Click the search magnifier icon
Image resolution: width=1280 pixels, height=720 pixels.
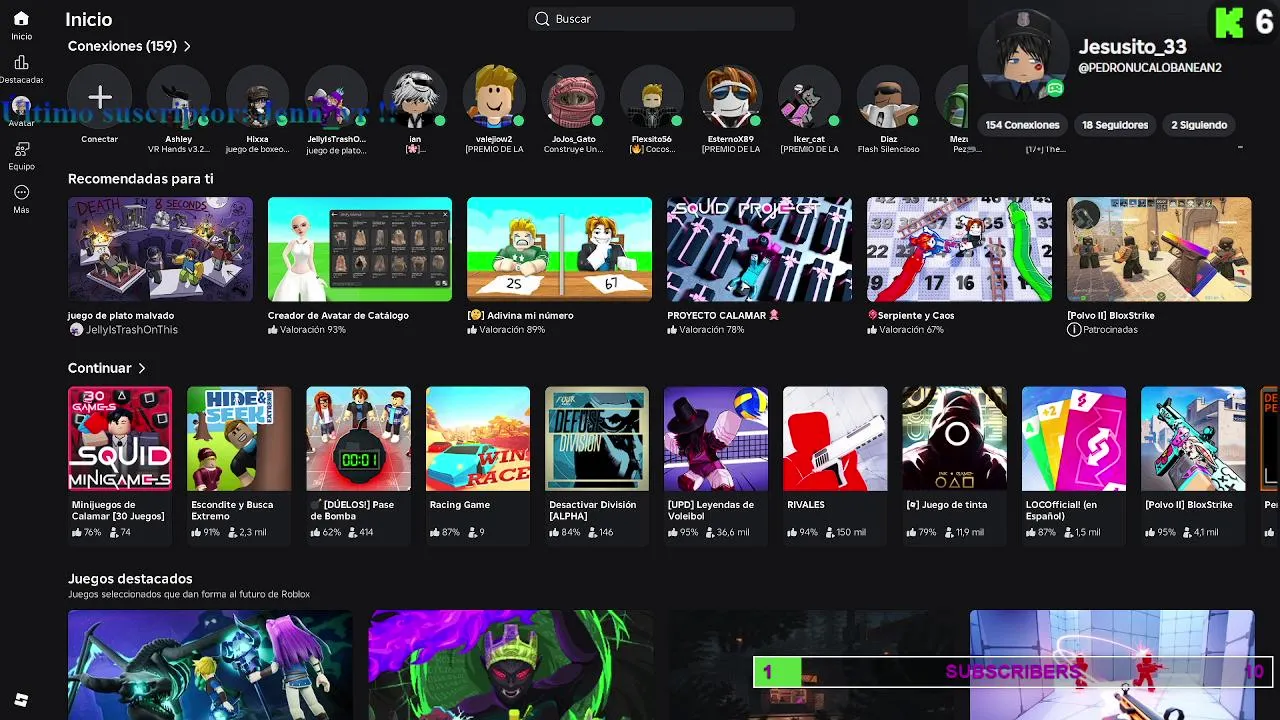tap(542, 19)
